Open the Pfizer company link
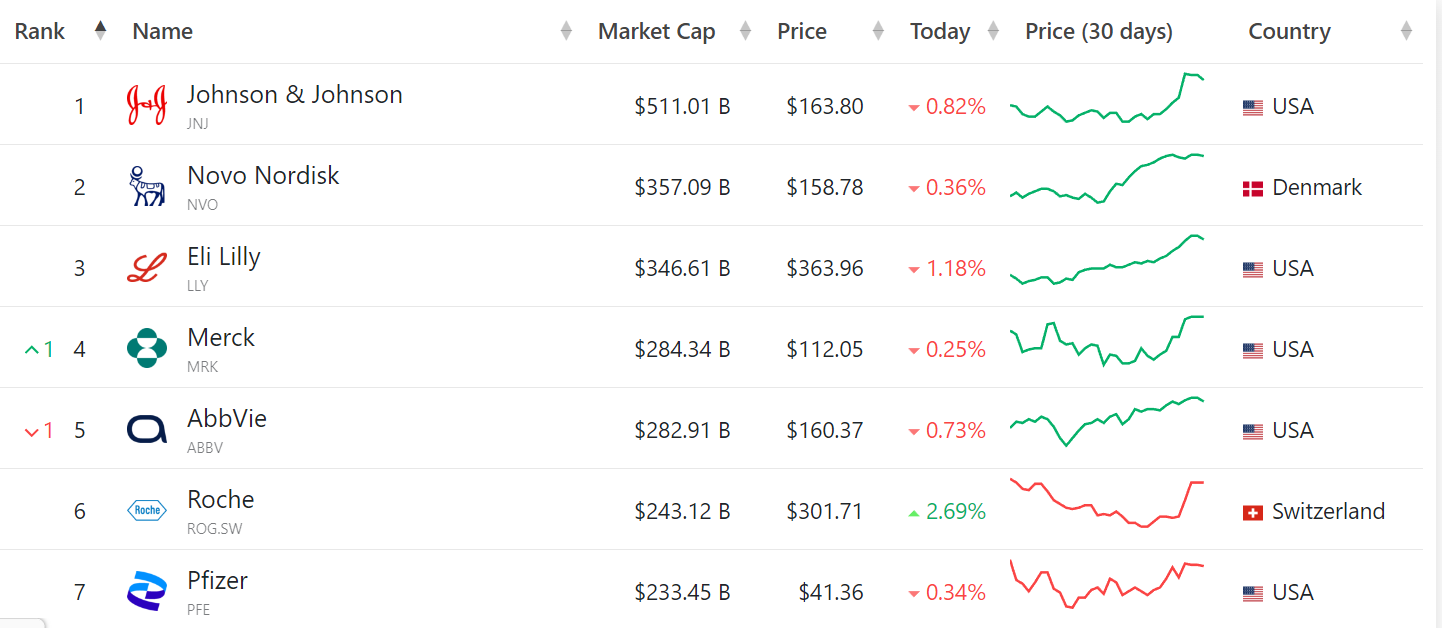The width and height of the screenshot is (1442, 628). pos(217,581)
